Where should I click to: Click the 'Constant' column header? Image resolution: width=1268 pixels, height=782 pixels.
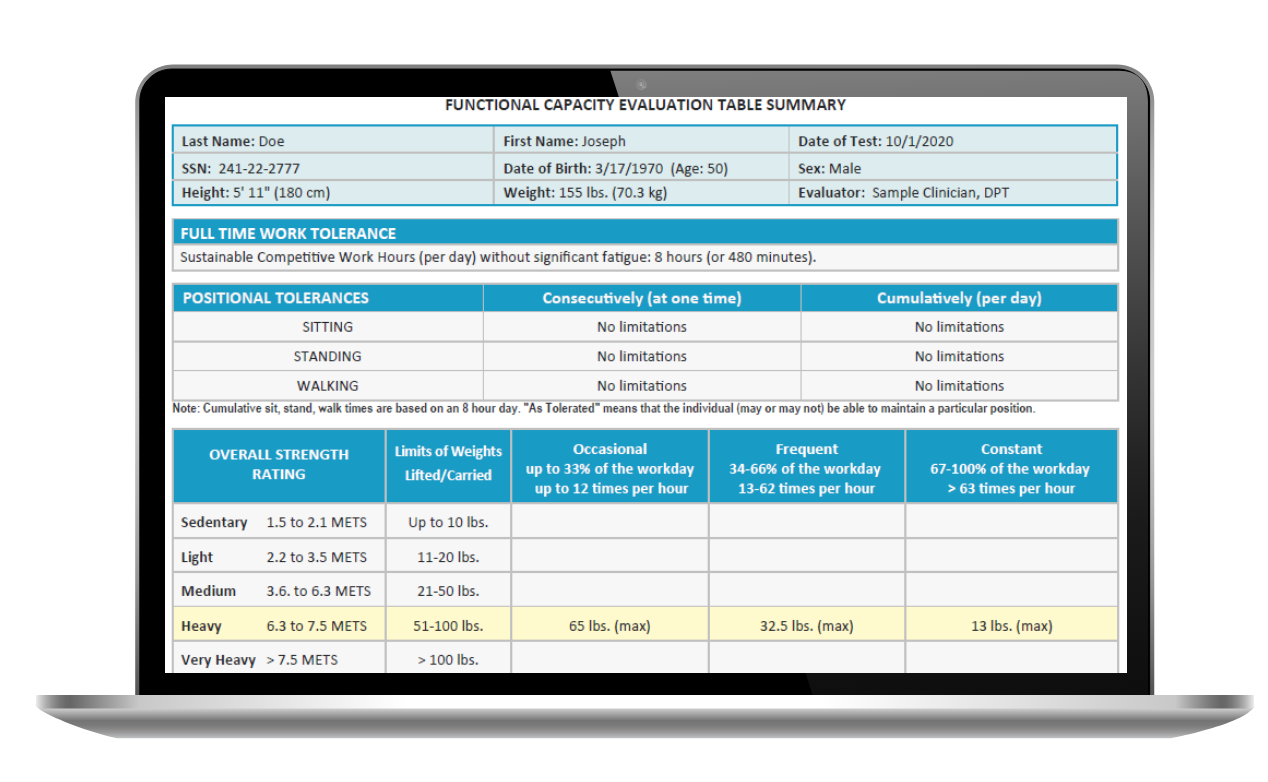[x=1011, y=465]
